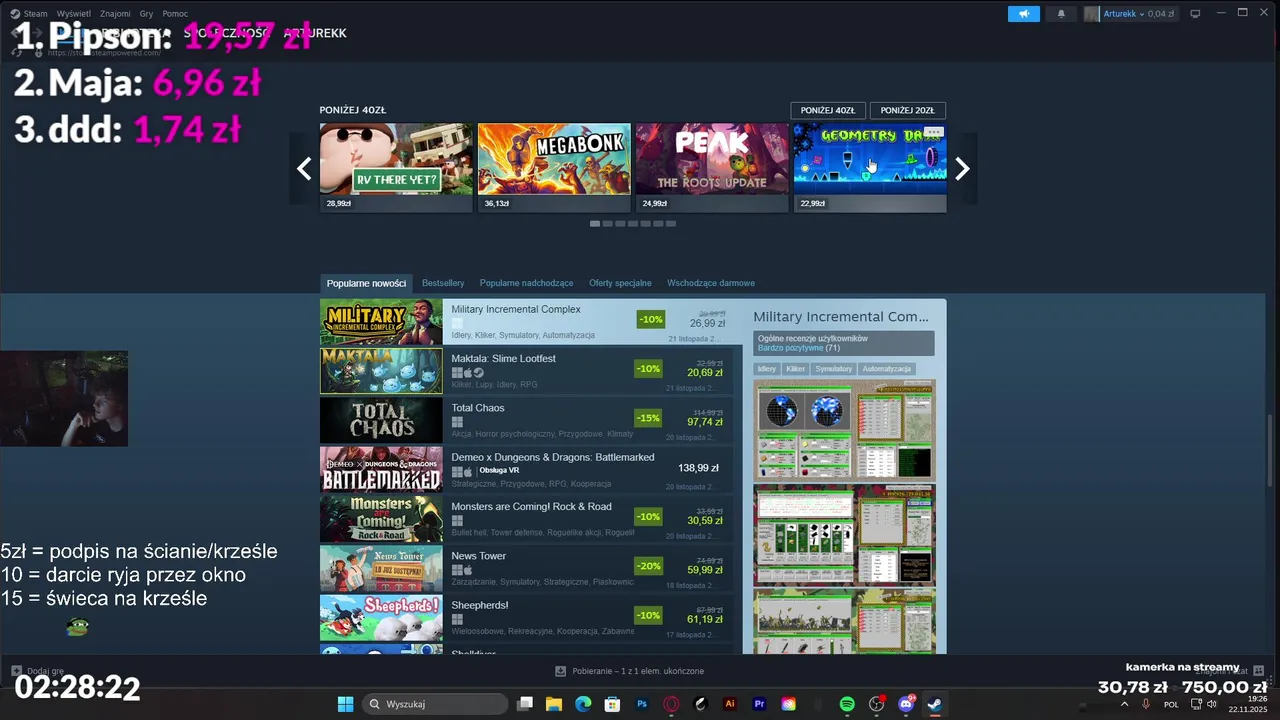
Task: View first preview screenshot with globes
Action: pos(844,430)
